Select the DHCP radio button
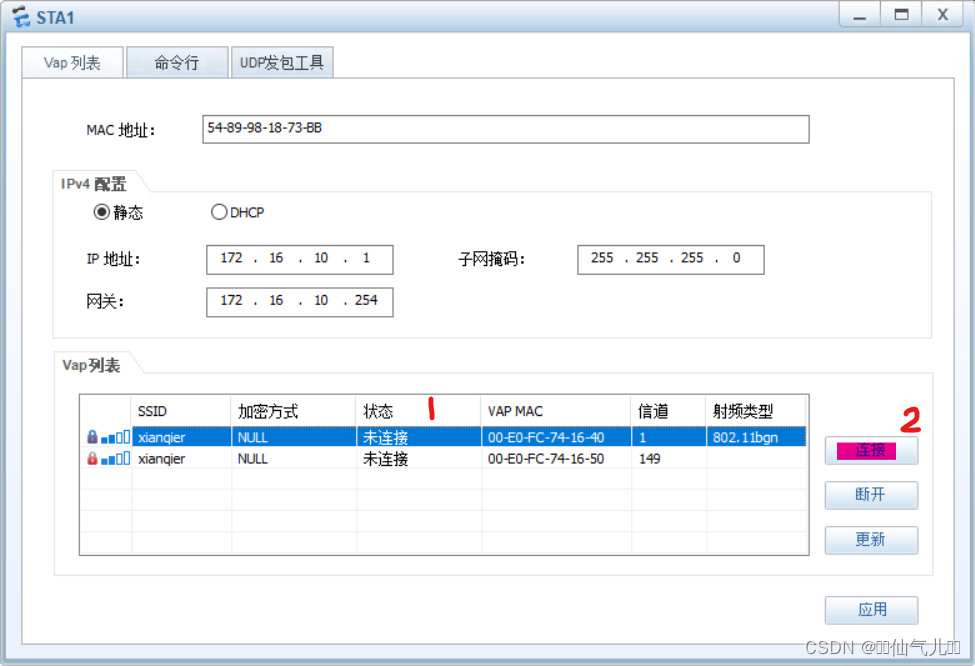 tap(219, 212)
